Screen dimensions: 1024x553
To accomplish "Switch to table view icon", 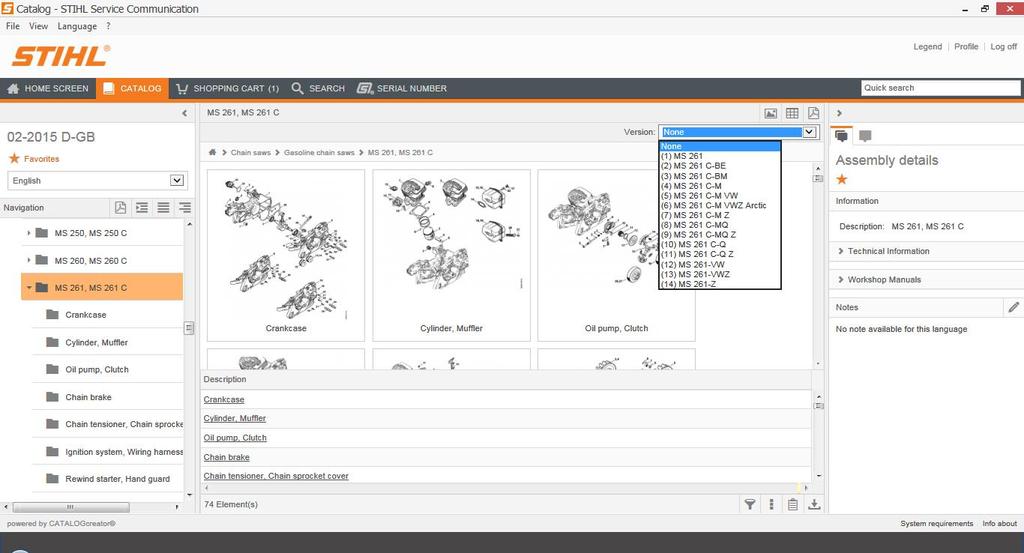I will pos(792,113).
